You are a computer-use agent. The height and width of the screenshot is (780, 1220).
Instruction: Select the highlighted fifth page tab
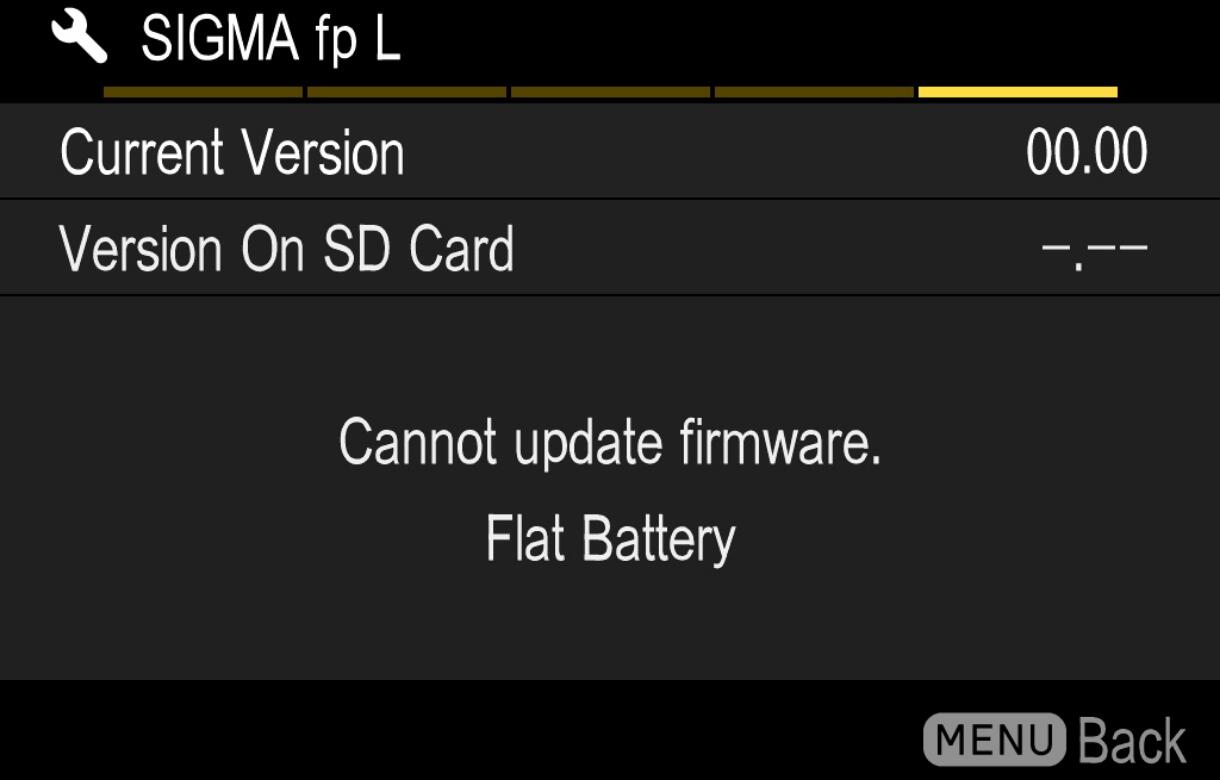tap(1018, 92)
